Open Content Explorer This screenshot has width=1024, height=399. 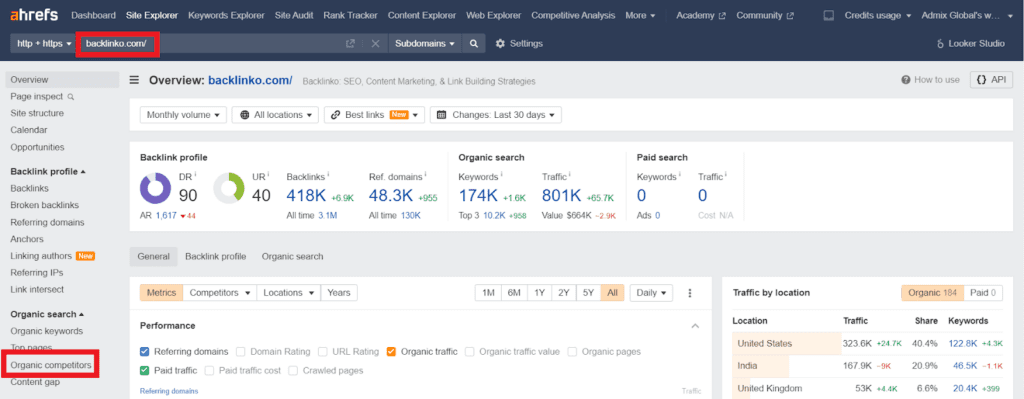pyautogui.click(x=422, y=15)
